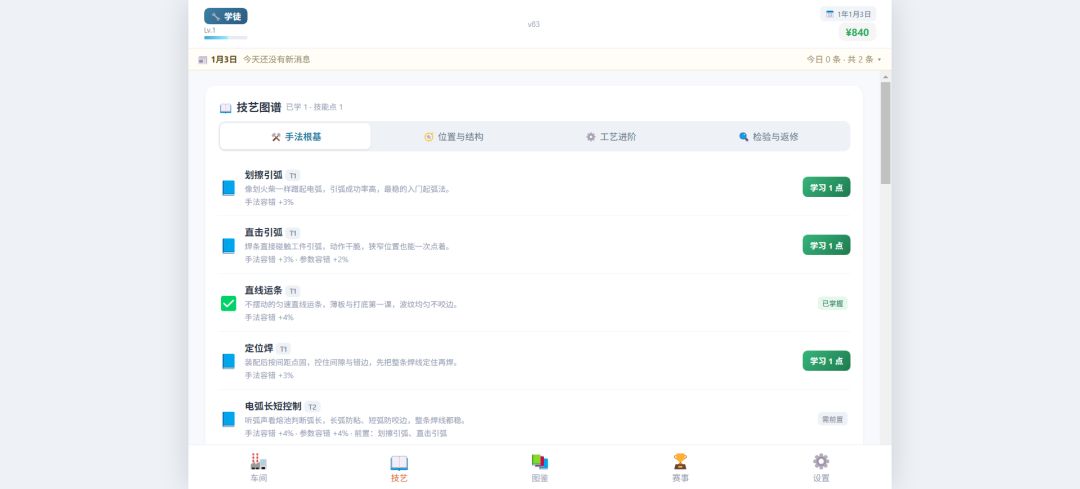Switch to the 位置与结构 tab
1080x489 pixels.
(x=453, y=136)
